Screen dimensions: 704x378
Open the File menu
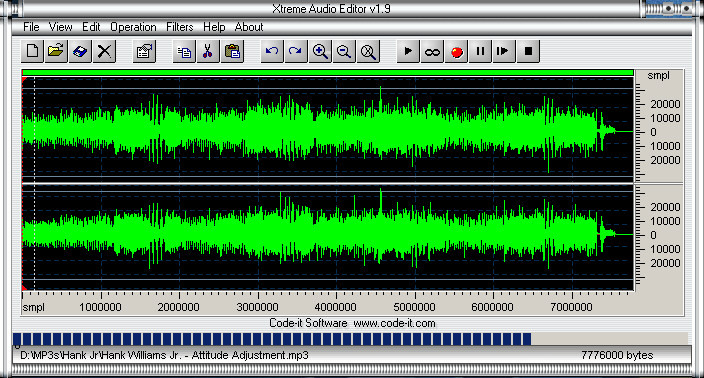tap(31, 27)
